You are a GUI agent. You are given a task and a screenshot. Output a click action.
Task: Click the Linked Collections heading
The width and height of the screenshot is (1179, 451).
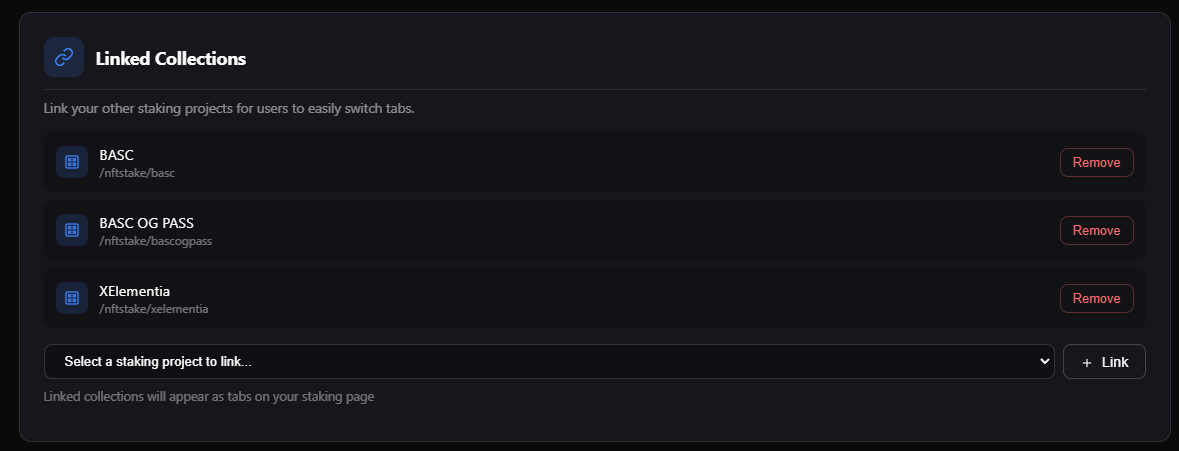point(171,59)
